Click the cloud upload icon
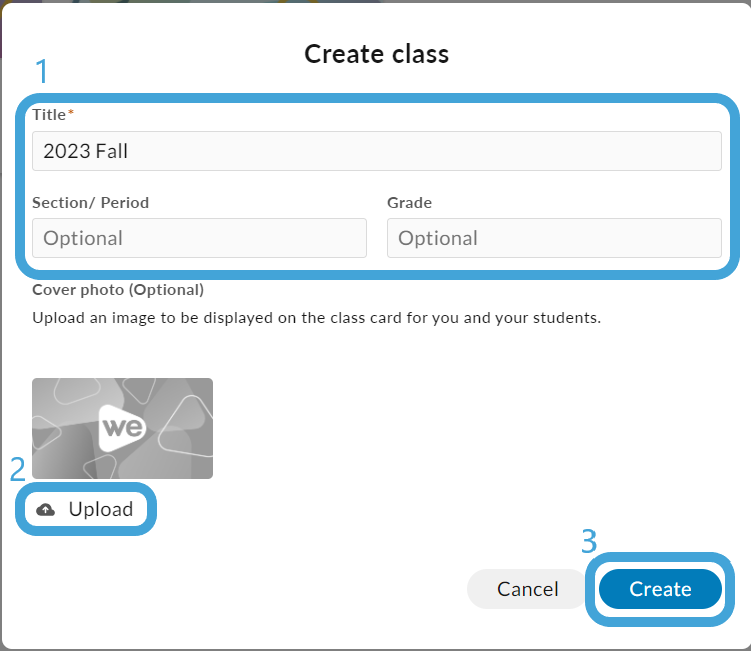The height and width of the screenshot is (651, 751). pos(46,510)
